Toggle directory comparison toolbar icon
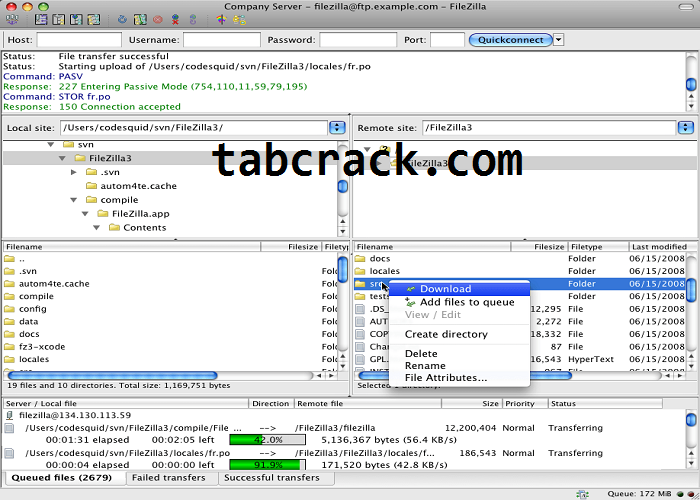700x500 pixels. (x=240, y=20)
